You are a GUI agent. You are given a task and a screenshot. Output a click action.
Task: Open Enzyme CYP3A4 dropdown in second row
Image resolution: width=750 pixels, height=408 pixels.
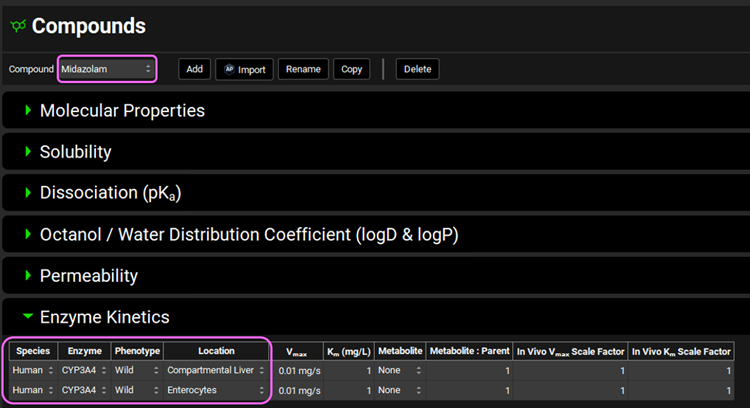point(84,390)
